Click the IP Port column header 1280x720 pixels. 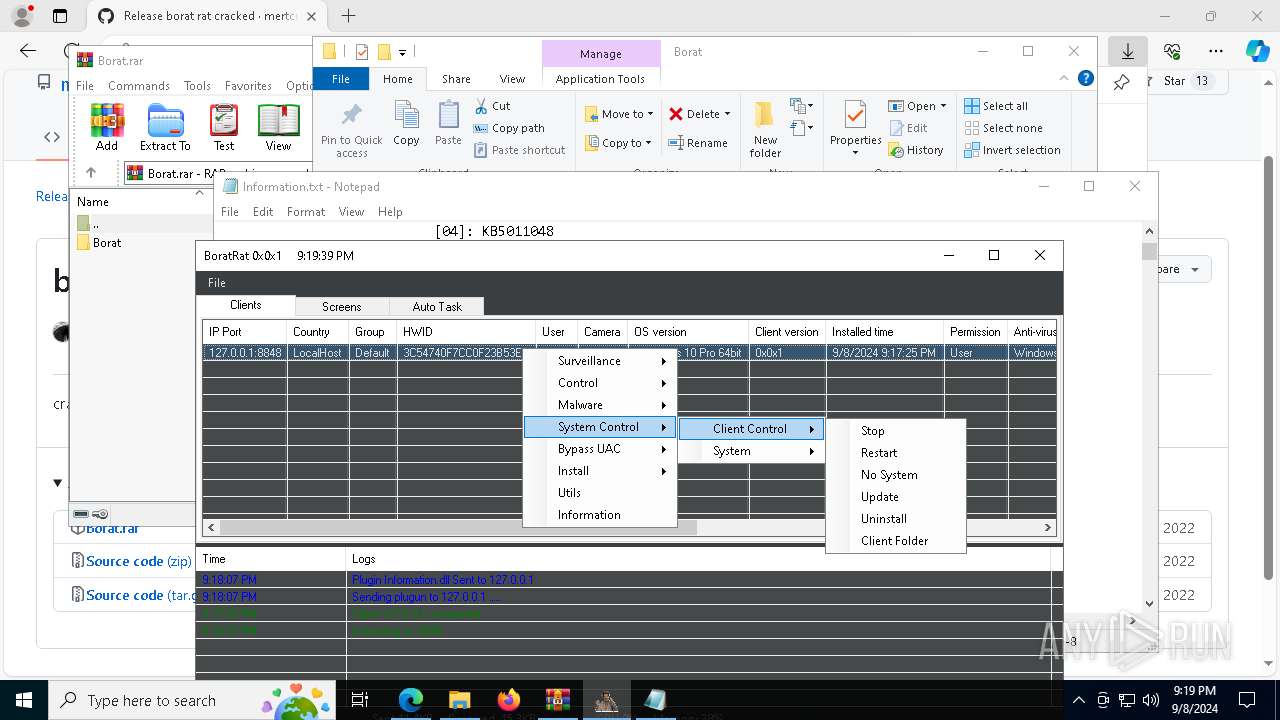[244, 332]
